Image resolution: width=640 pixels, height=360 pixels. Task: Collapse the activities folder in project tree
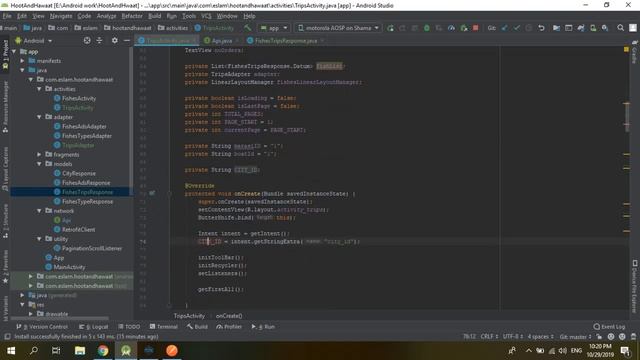pos(39,89)
